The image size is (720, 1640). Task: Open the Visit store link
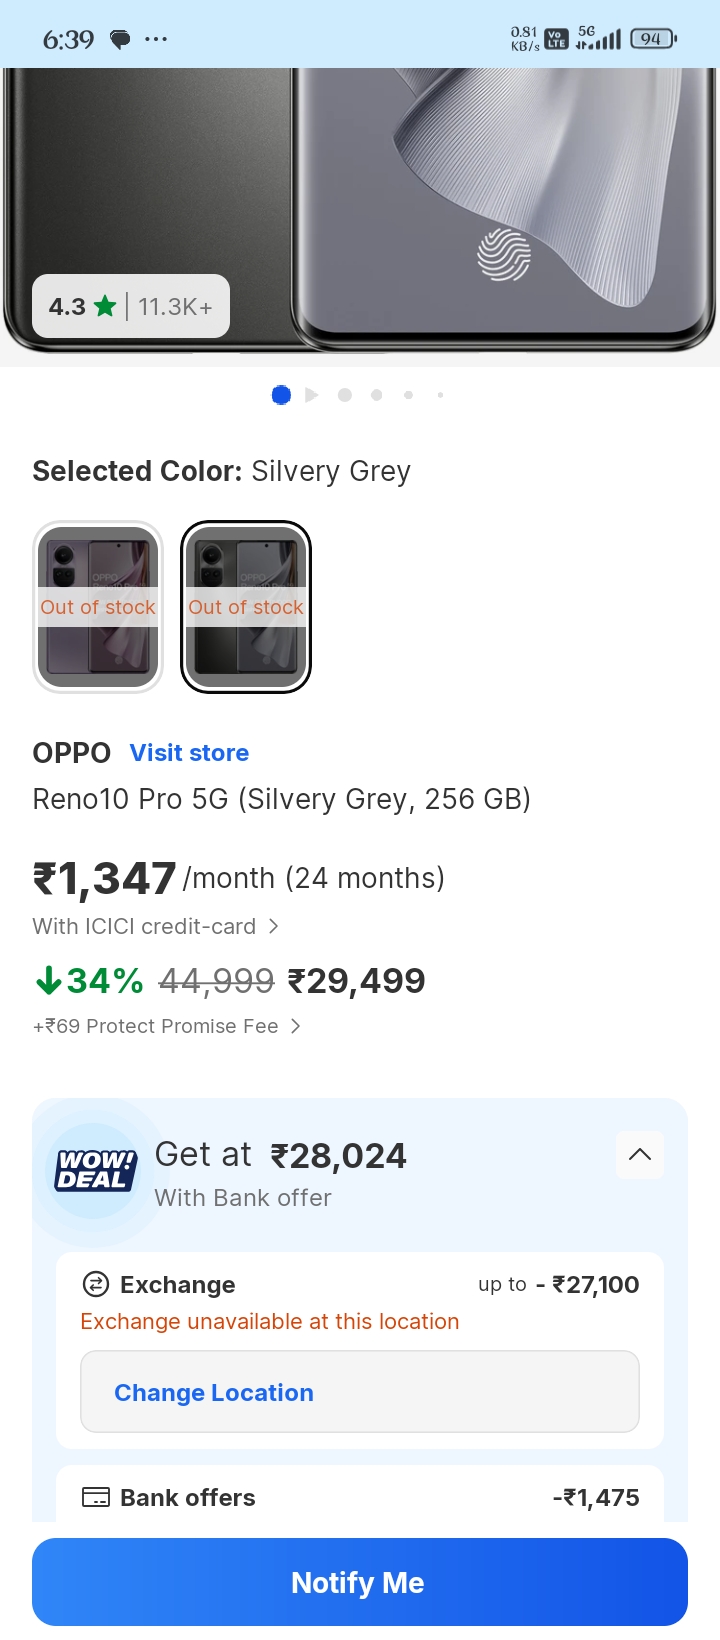(189, 753)
